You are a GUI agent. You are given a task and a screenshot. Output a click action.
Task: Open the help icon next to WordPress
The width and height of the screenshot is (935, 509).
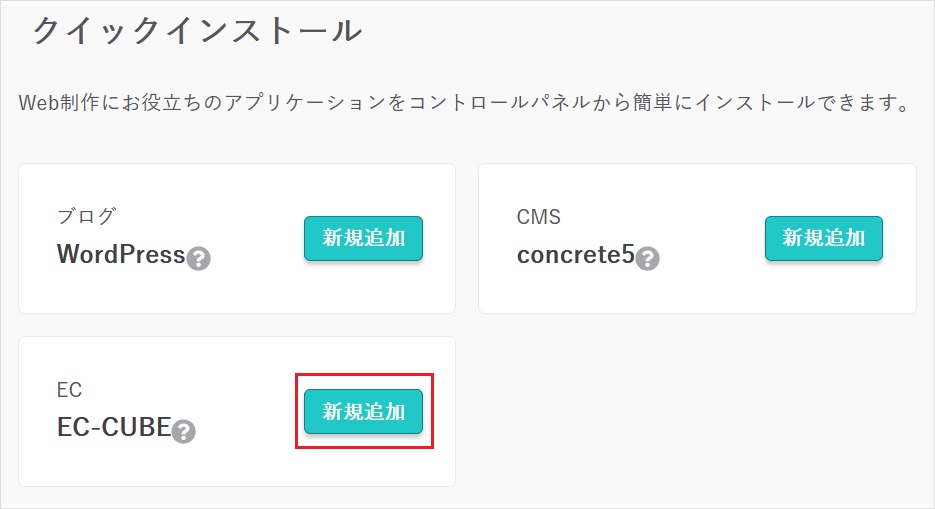(x=199, y=259)
